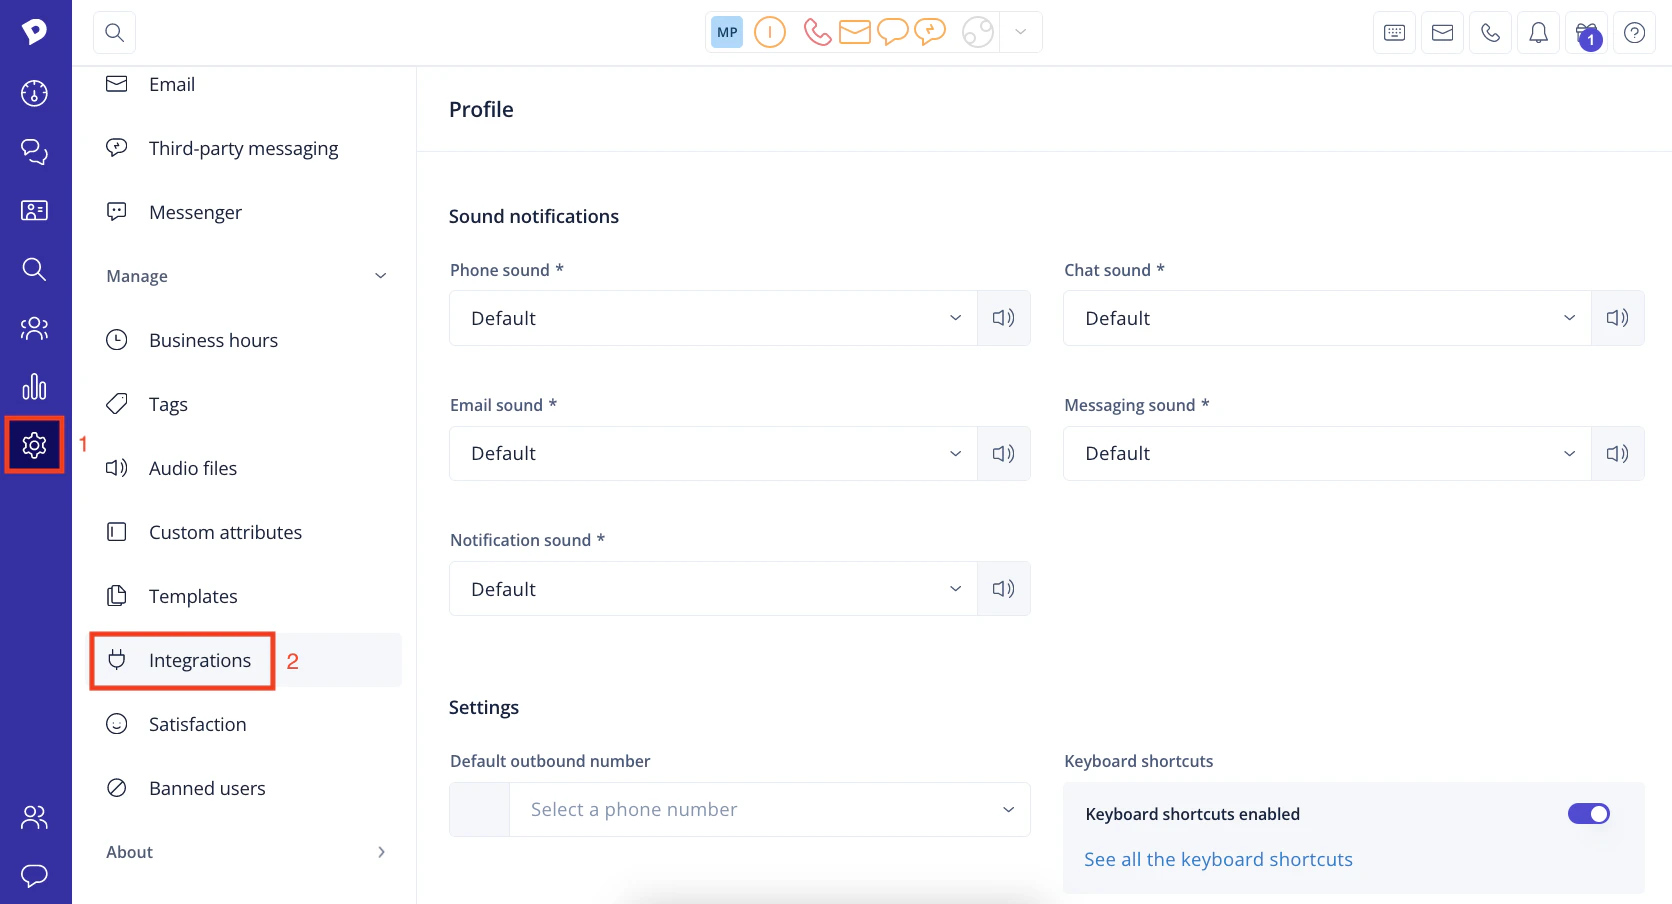The height and width of the screenshot is (904, 1672).
Task: Open Select a phone number dropdown
Action: click(770, 810)
